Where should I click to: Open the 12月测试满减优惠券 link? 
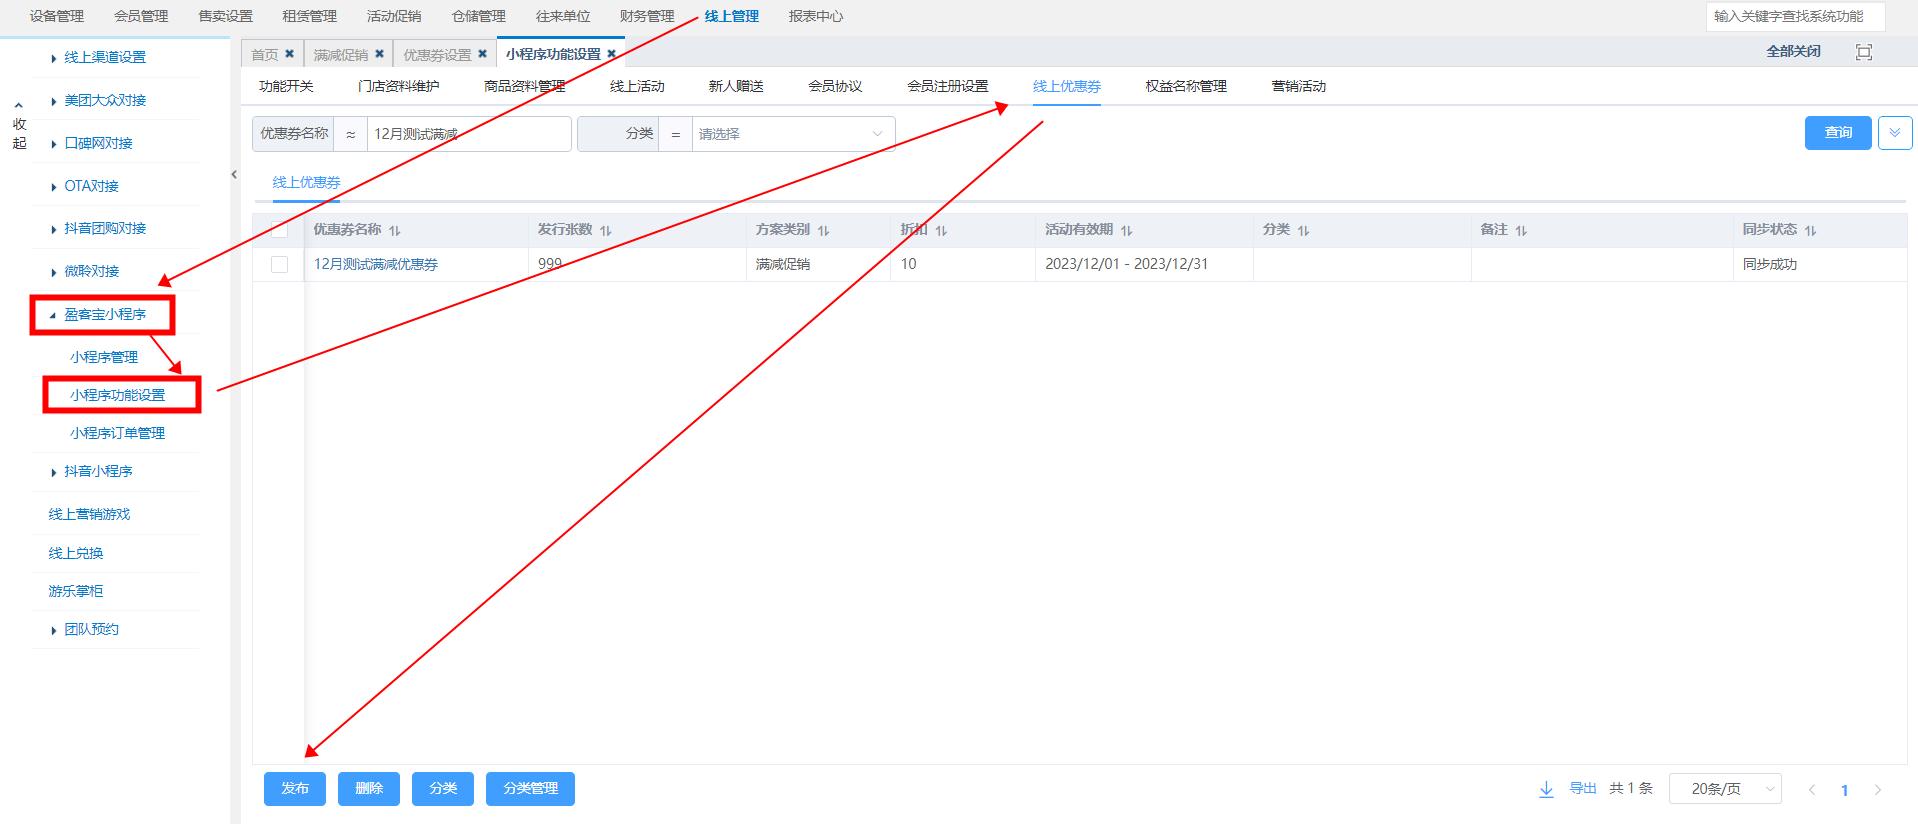point(376,264)
